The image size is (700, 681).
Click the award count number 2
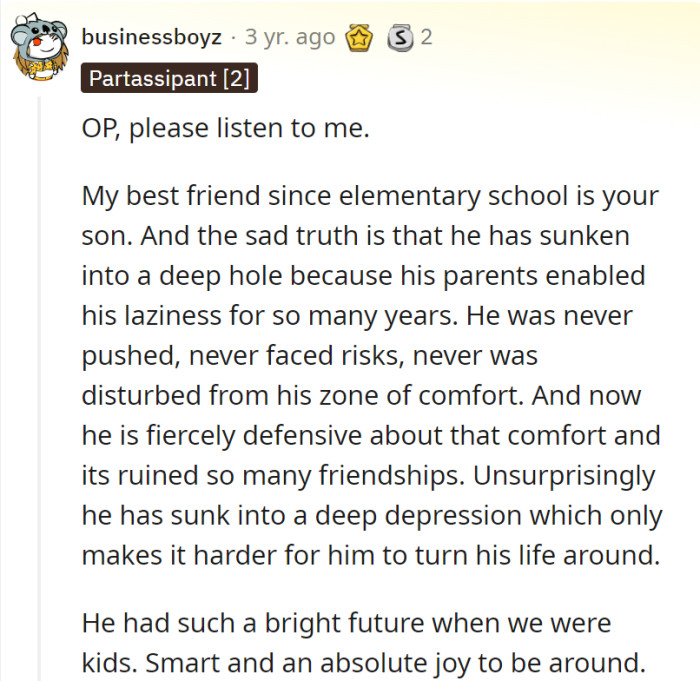[426, 37]
